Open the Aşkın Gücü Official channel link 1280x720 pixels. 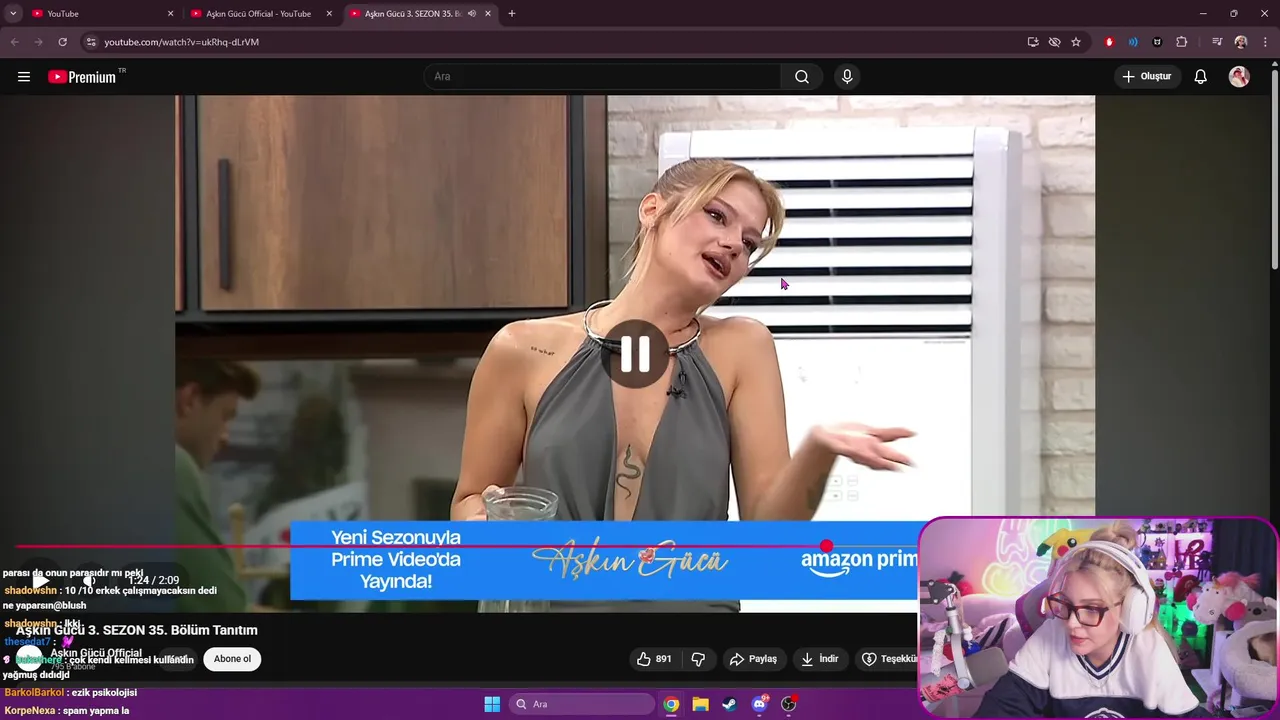[96, 653]
